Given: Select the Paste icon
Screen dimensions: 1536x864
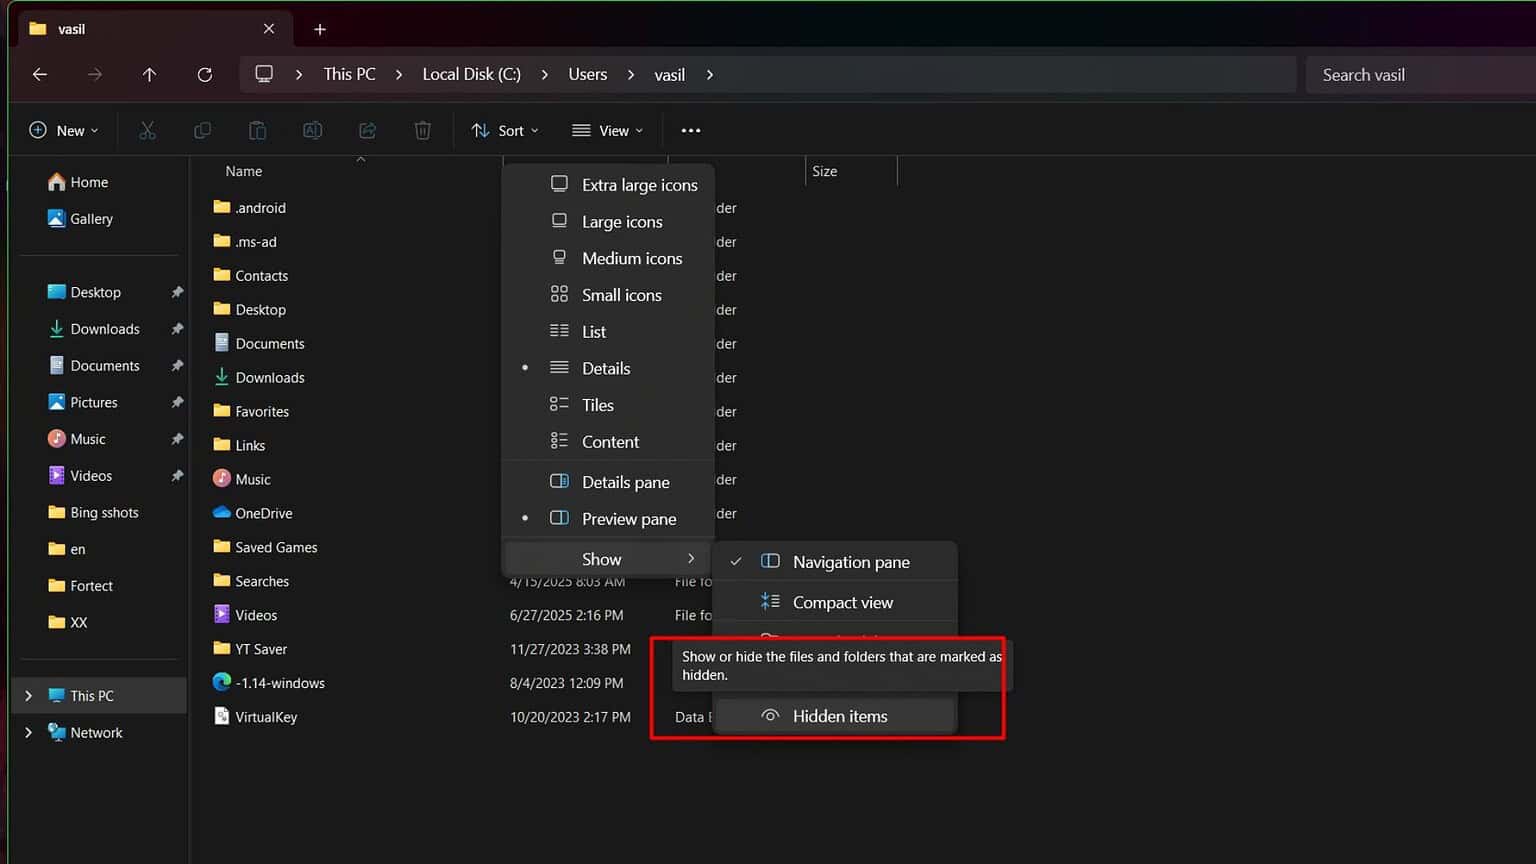Looking at the screenshot, I should [257, 130].
